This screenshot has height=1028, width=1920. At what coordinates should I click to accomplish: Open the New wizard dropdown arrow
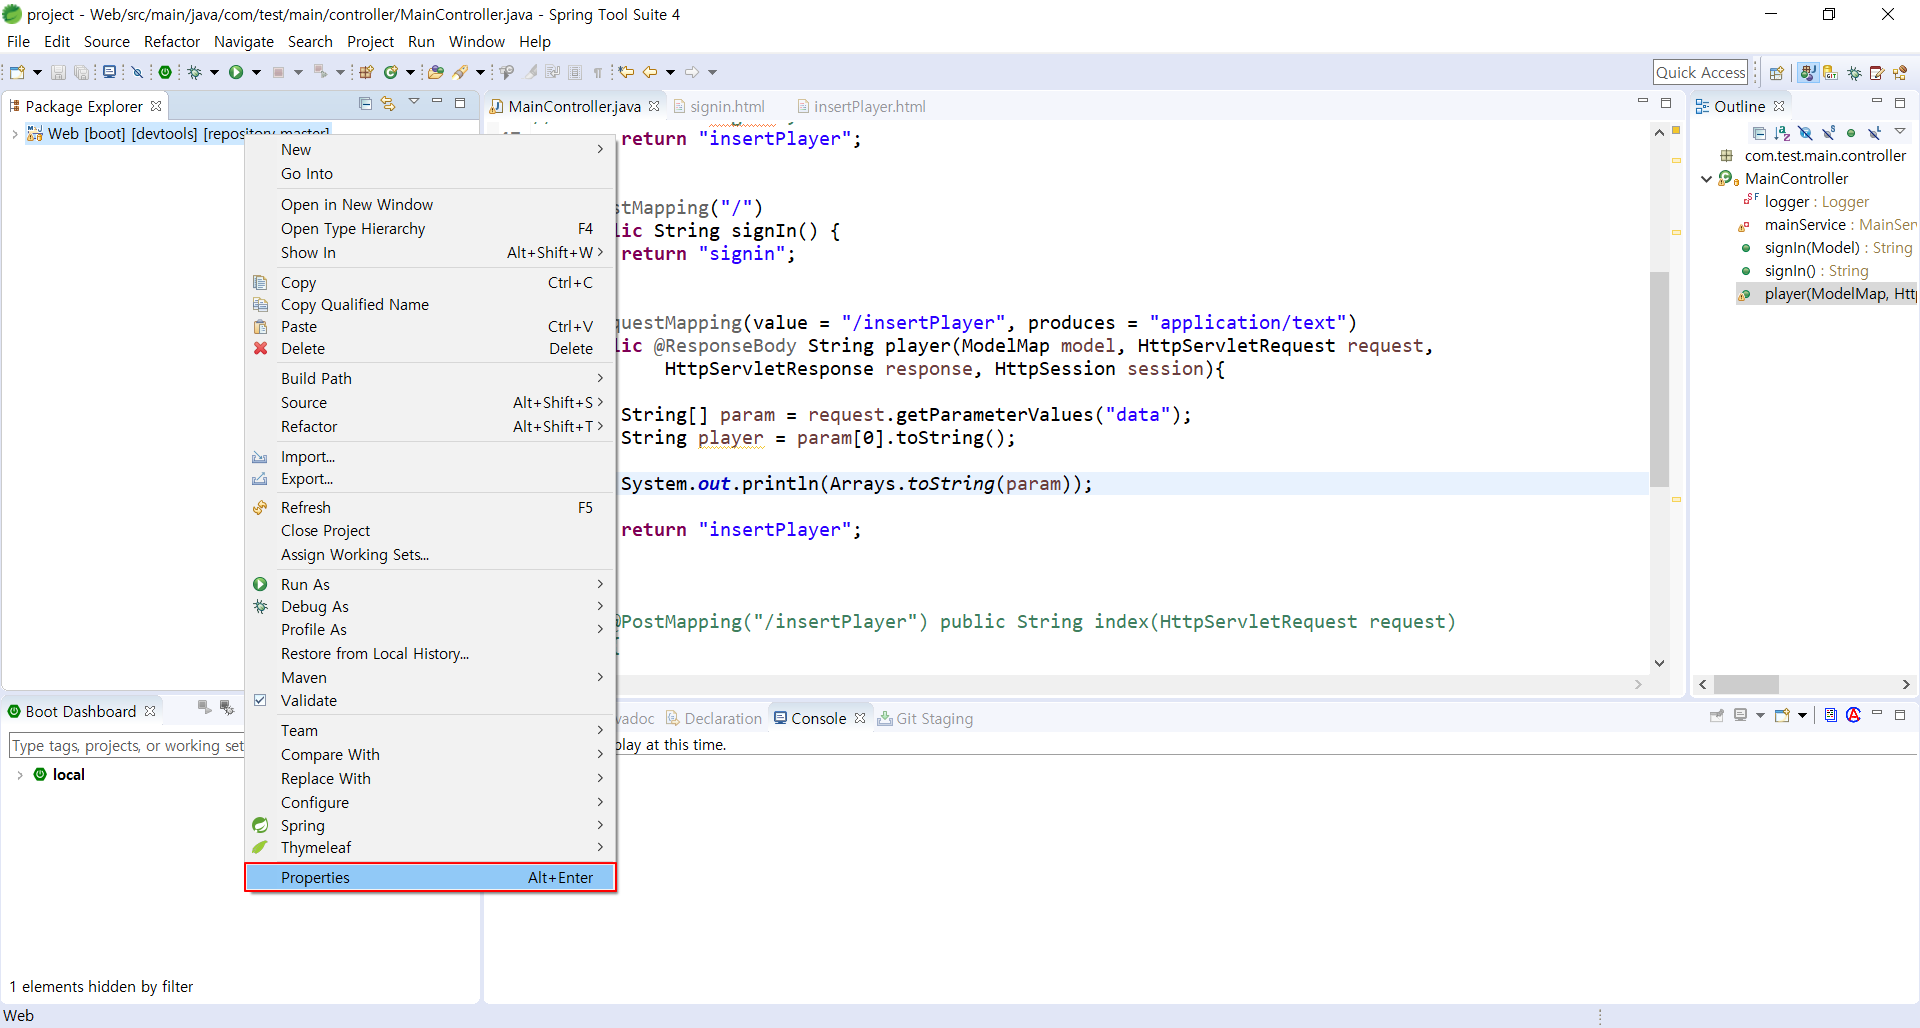37,72
